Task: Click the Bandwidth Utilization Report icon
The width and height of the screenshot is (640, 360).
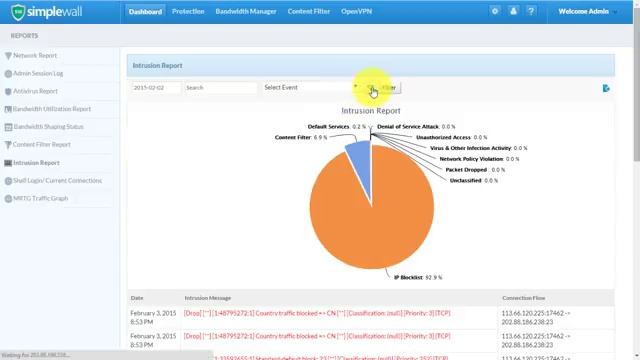Action: point(8,109)
